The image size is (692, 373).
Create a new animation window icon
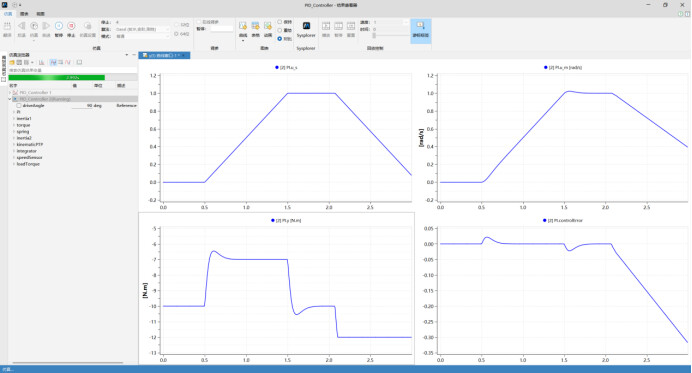(268, 26)
